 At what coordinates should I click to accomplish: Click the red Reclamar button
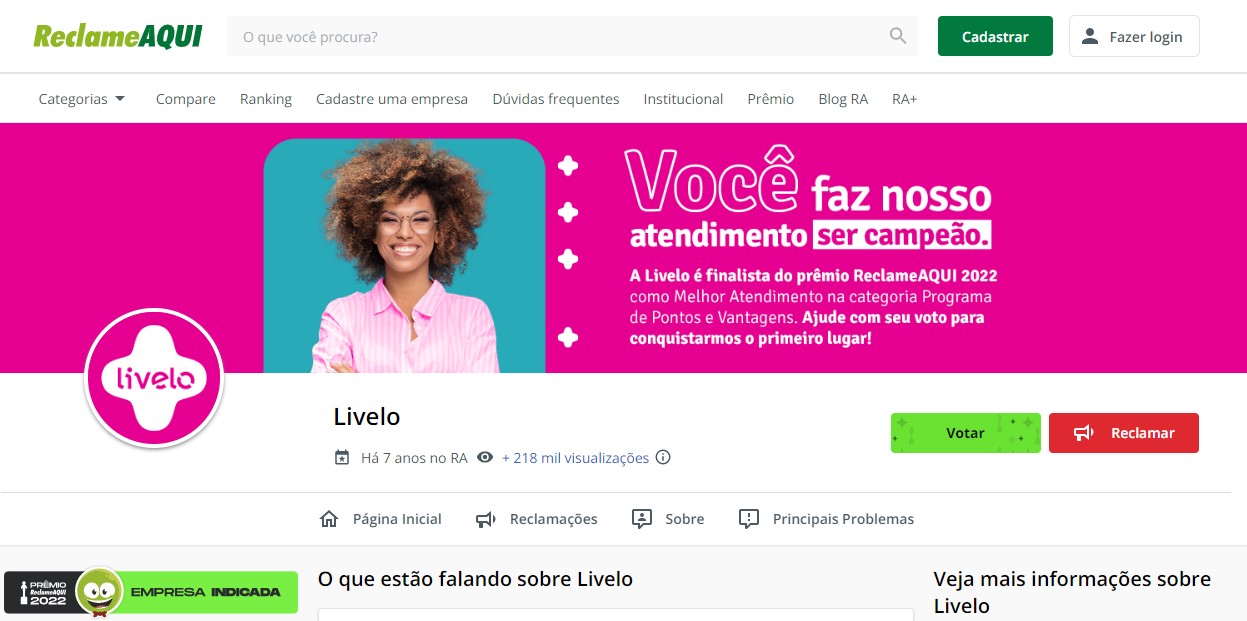point(1124,433)
